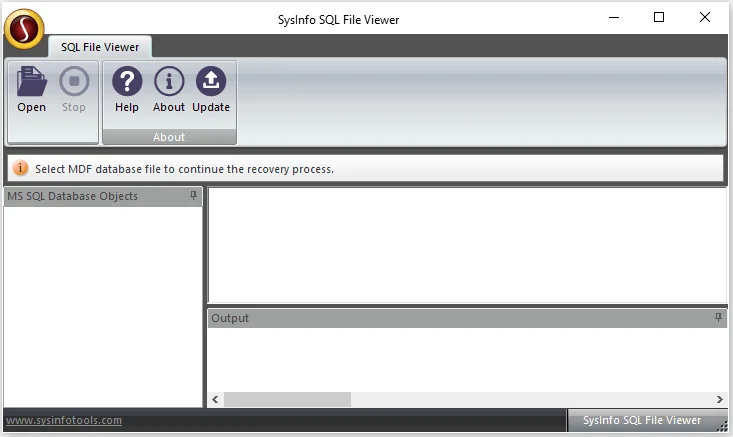This screenshot has height=437, width=733.
Task: Select the SQL File Viewer ribbon tab
Action: coord(100,47)
